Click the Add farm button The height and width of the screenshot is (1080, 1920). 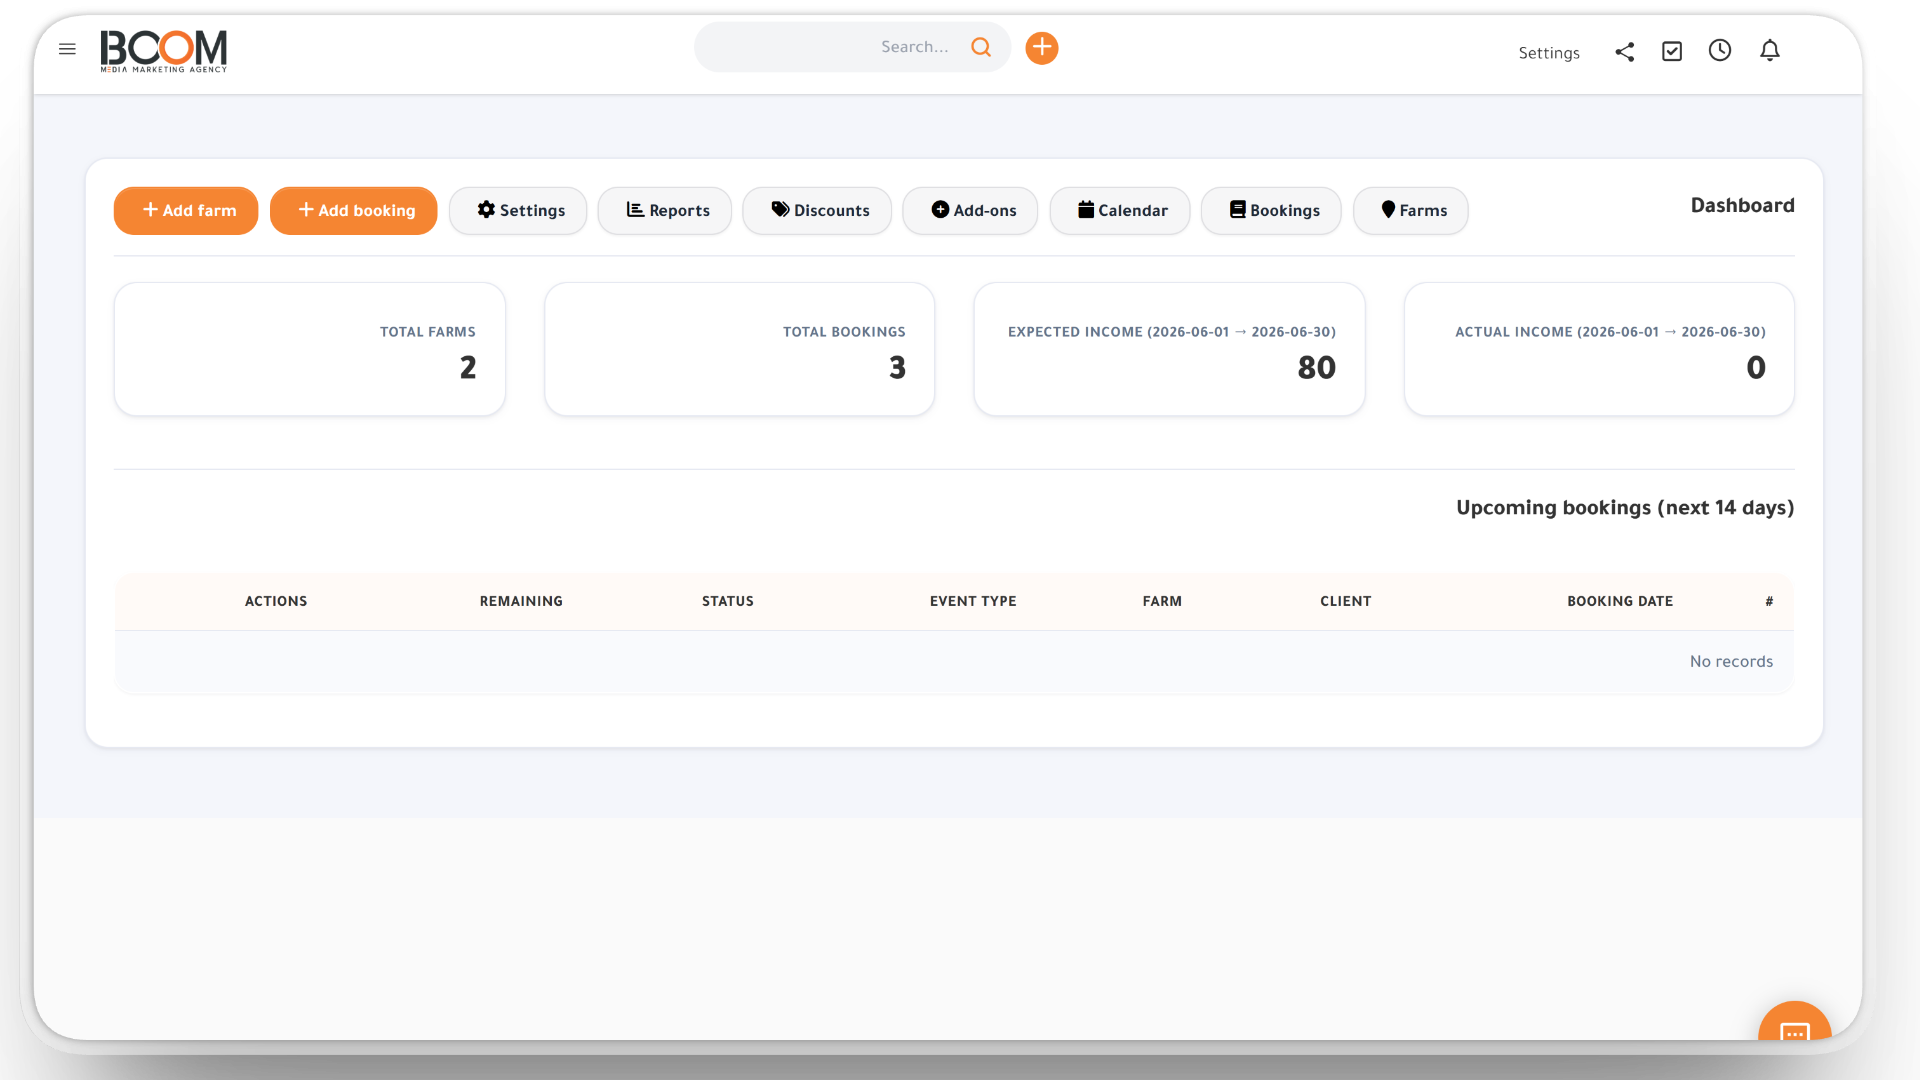tap(186, 211)
